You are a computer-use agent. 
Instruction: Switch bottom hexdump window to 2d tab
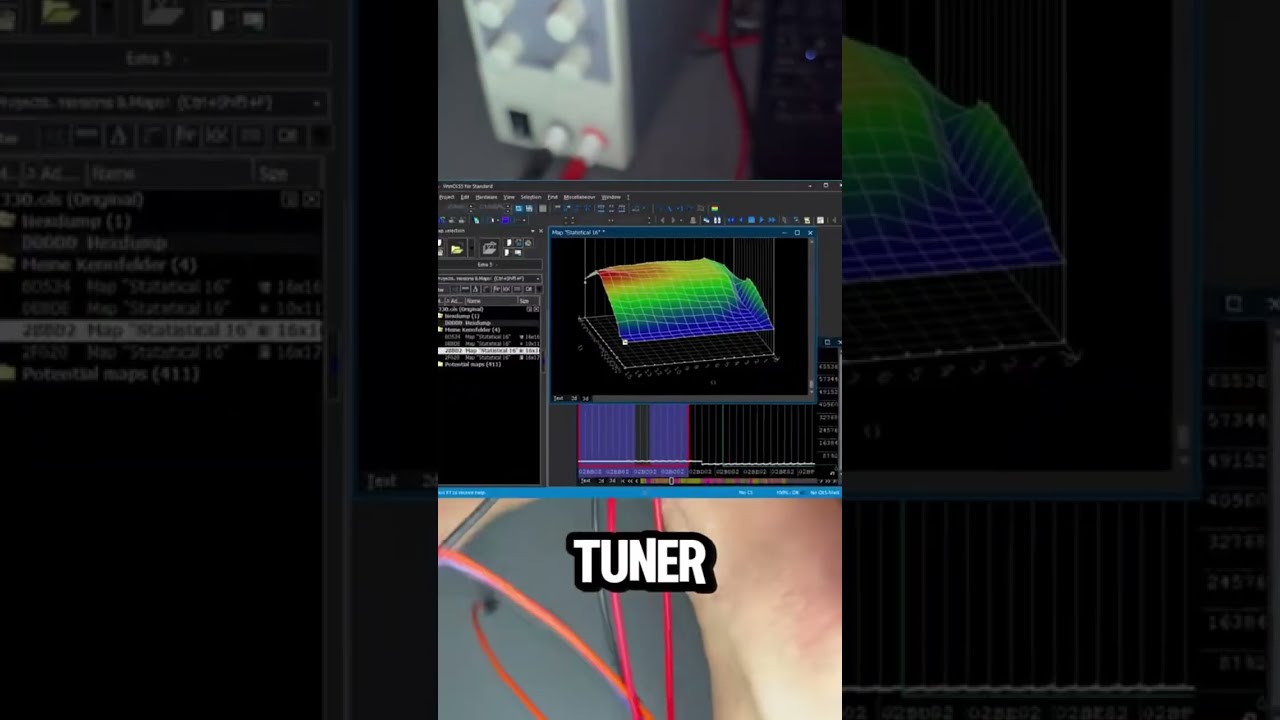601,481
